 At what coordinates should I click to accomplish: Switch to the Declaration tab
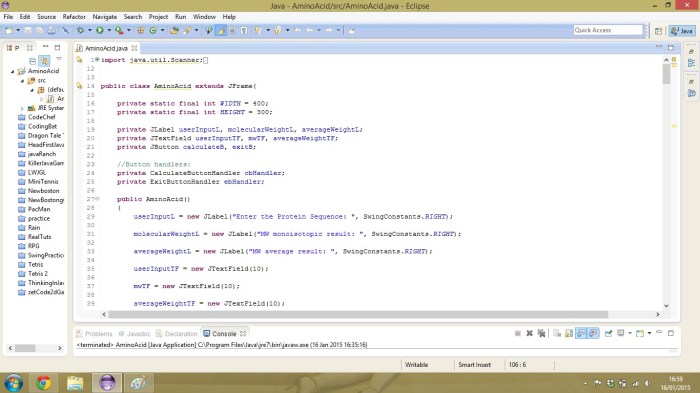point(176,334)
